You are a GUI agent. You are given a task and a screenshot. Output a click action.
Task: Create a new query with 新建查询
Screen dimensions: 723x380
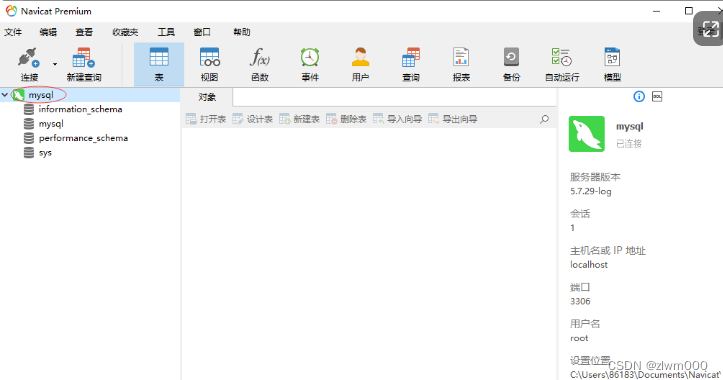click(84, 65)
